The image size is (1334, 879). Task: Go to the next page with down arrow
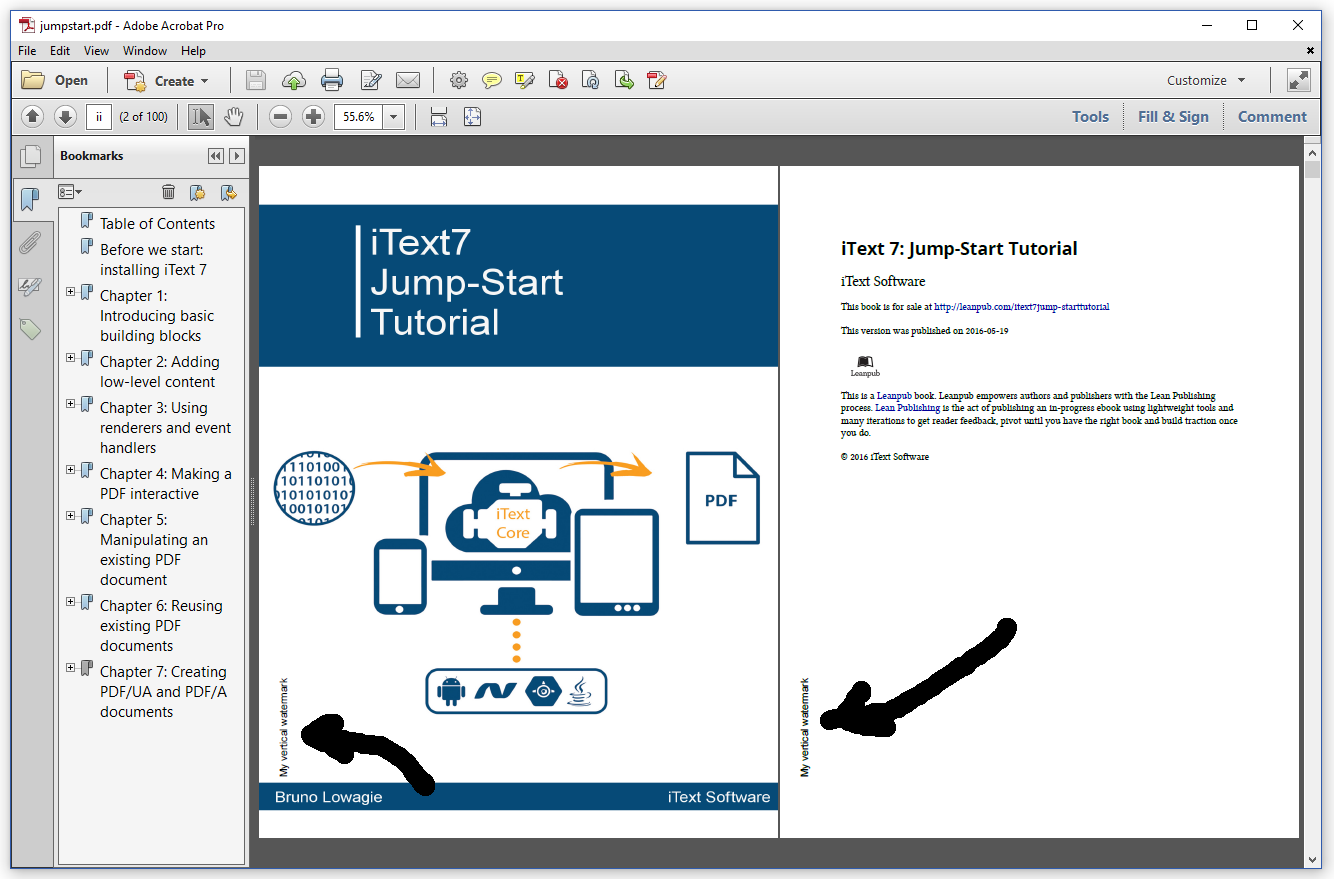pyautogui.click(x=66, y=117)
